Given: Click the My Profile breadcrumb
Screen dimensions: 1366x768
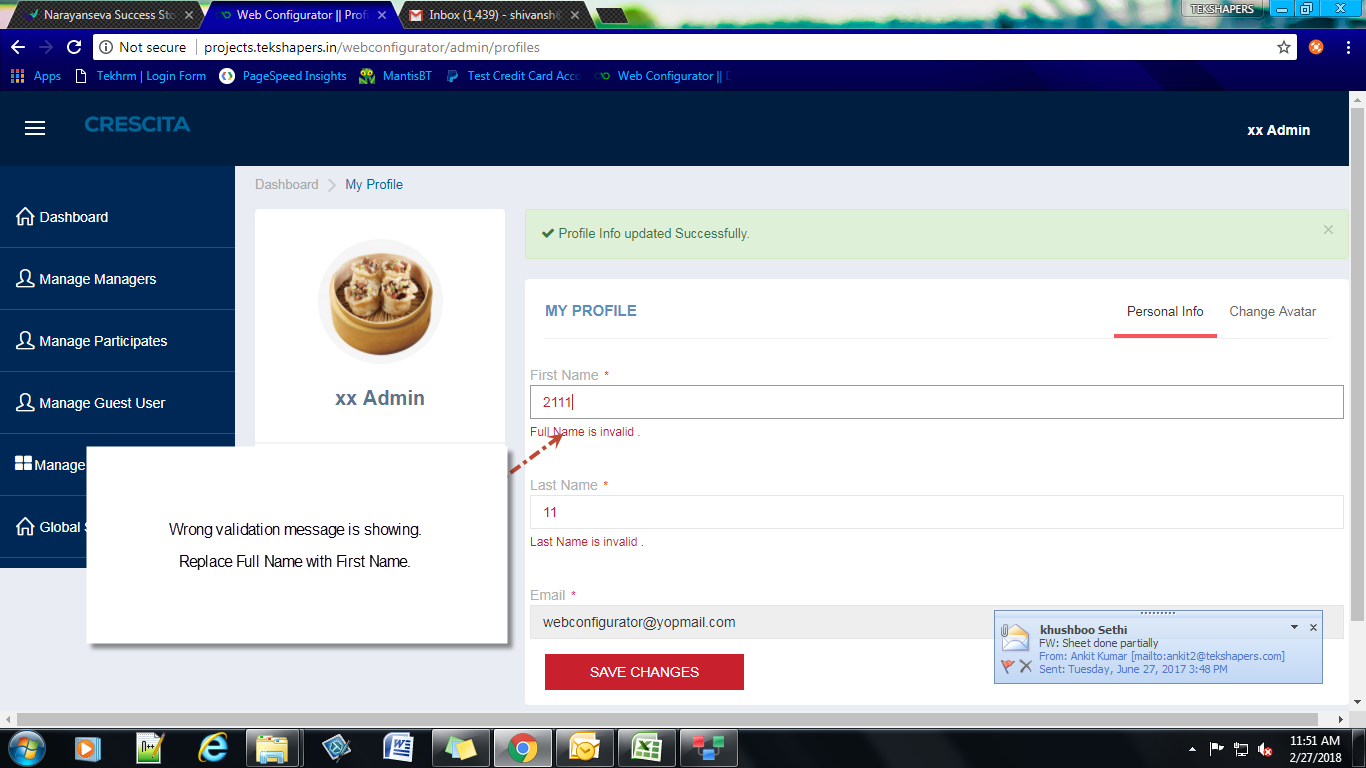Looking at the screenshot, I should [x=374, y=184].
